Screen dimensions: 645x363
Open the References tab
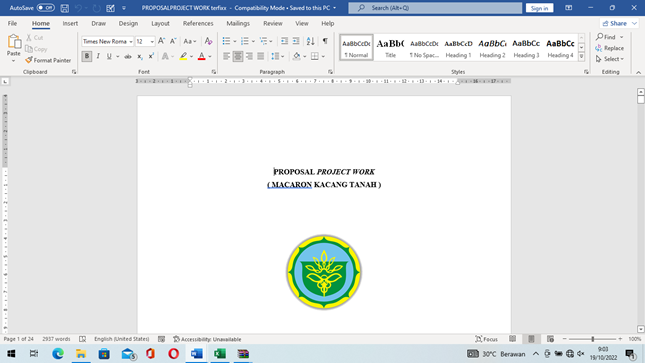point(198,23)
